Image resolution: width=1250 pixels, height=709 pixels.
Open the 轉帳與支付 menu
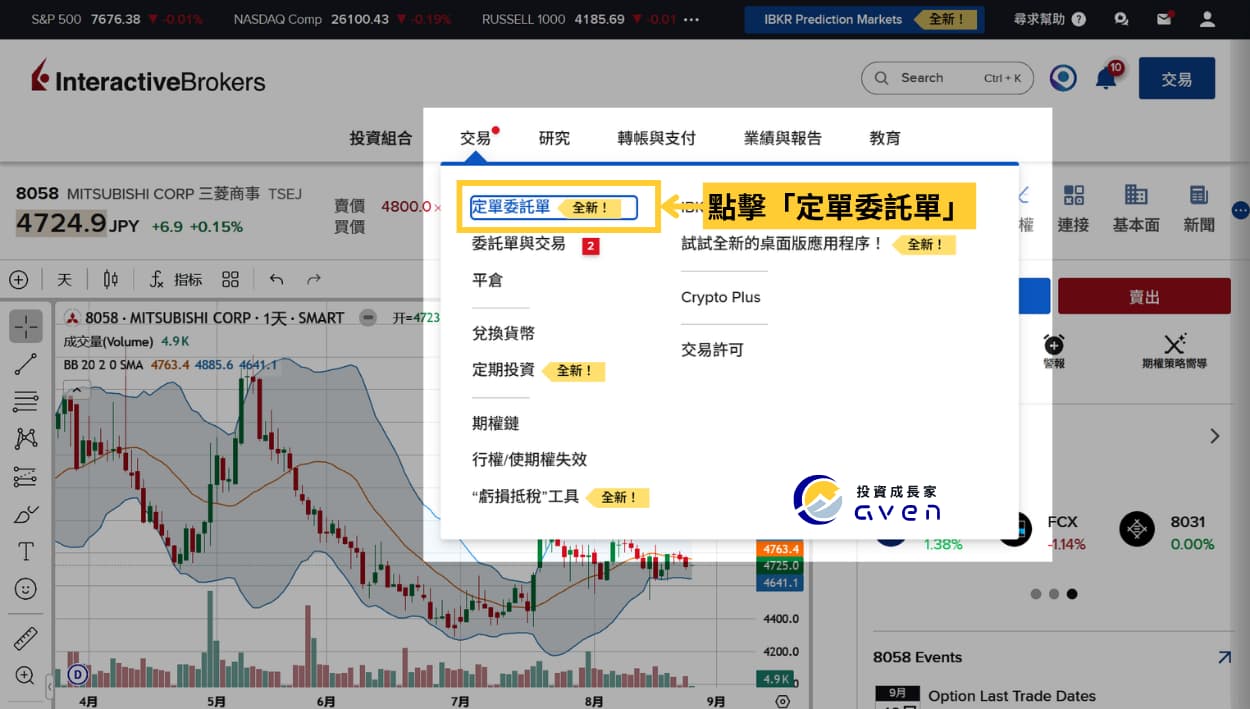(x=656, y=138)
